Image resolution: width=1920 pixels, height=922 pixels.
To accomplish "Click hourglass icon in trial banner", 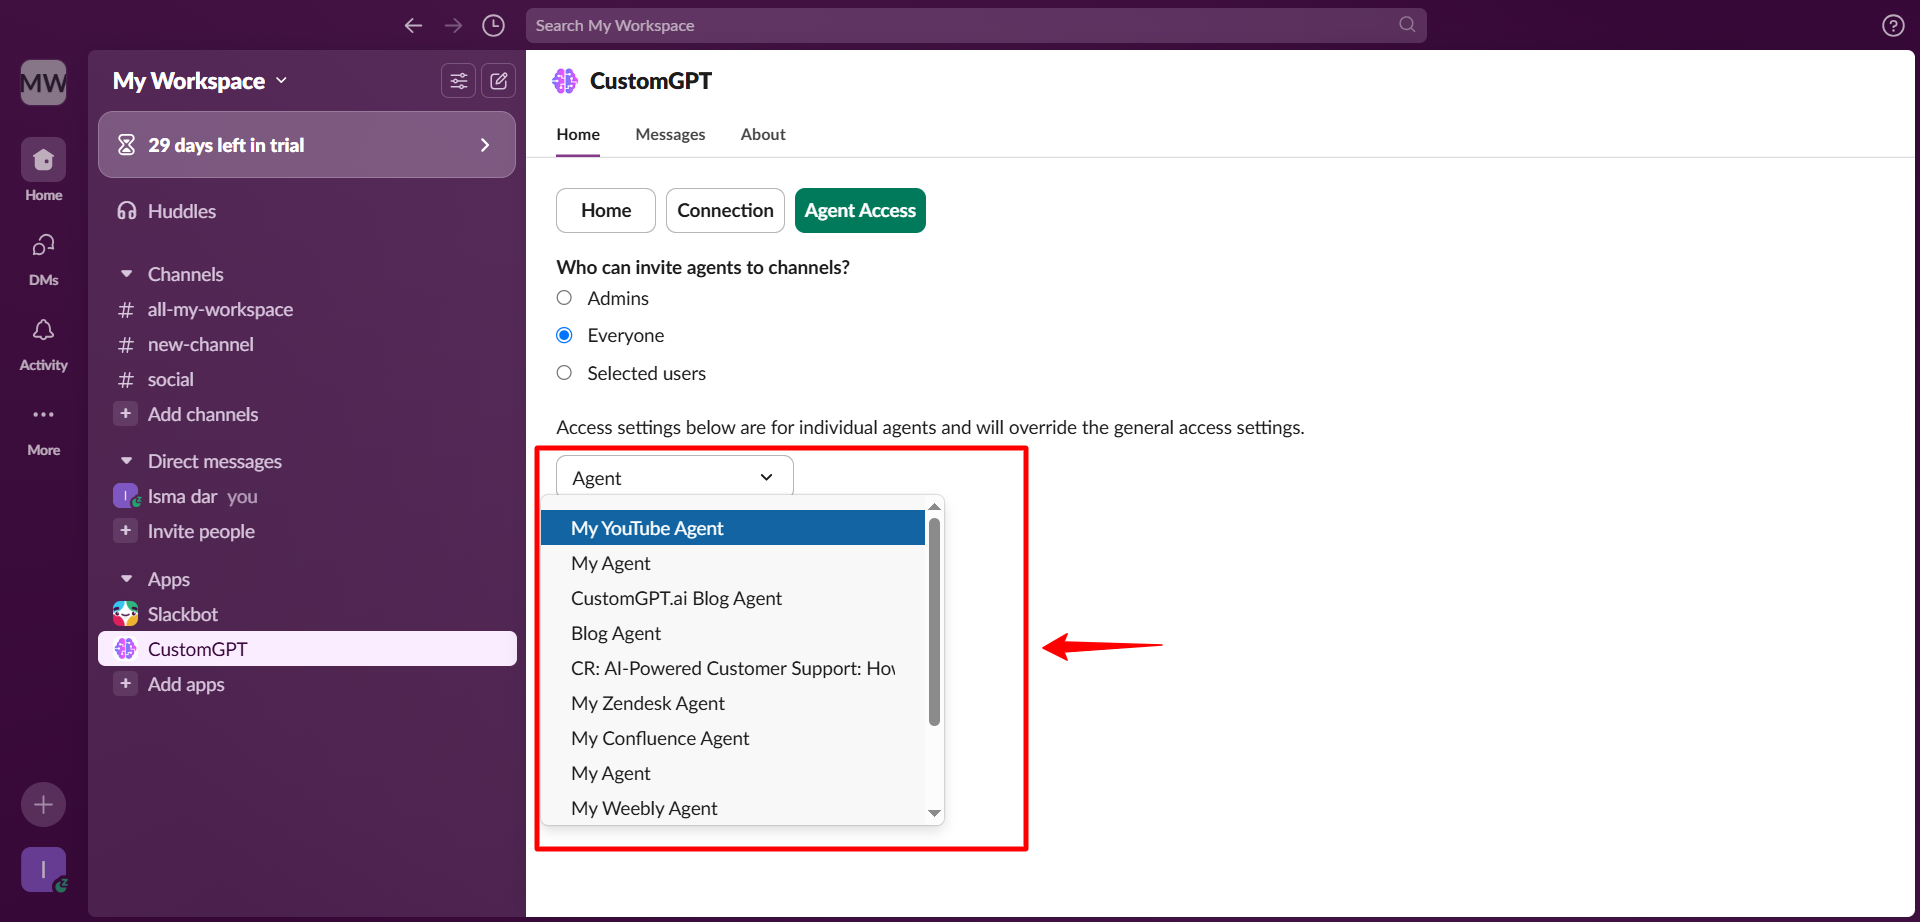I will point(126,145).
